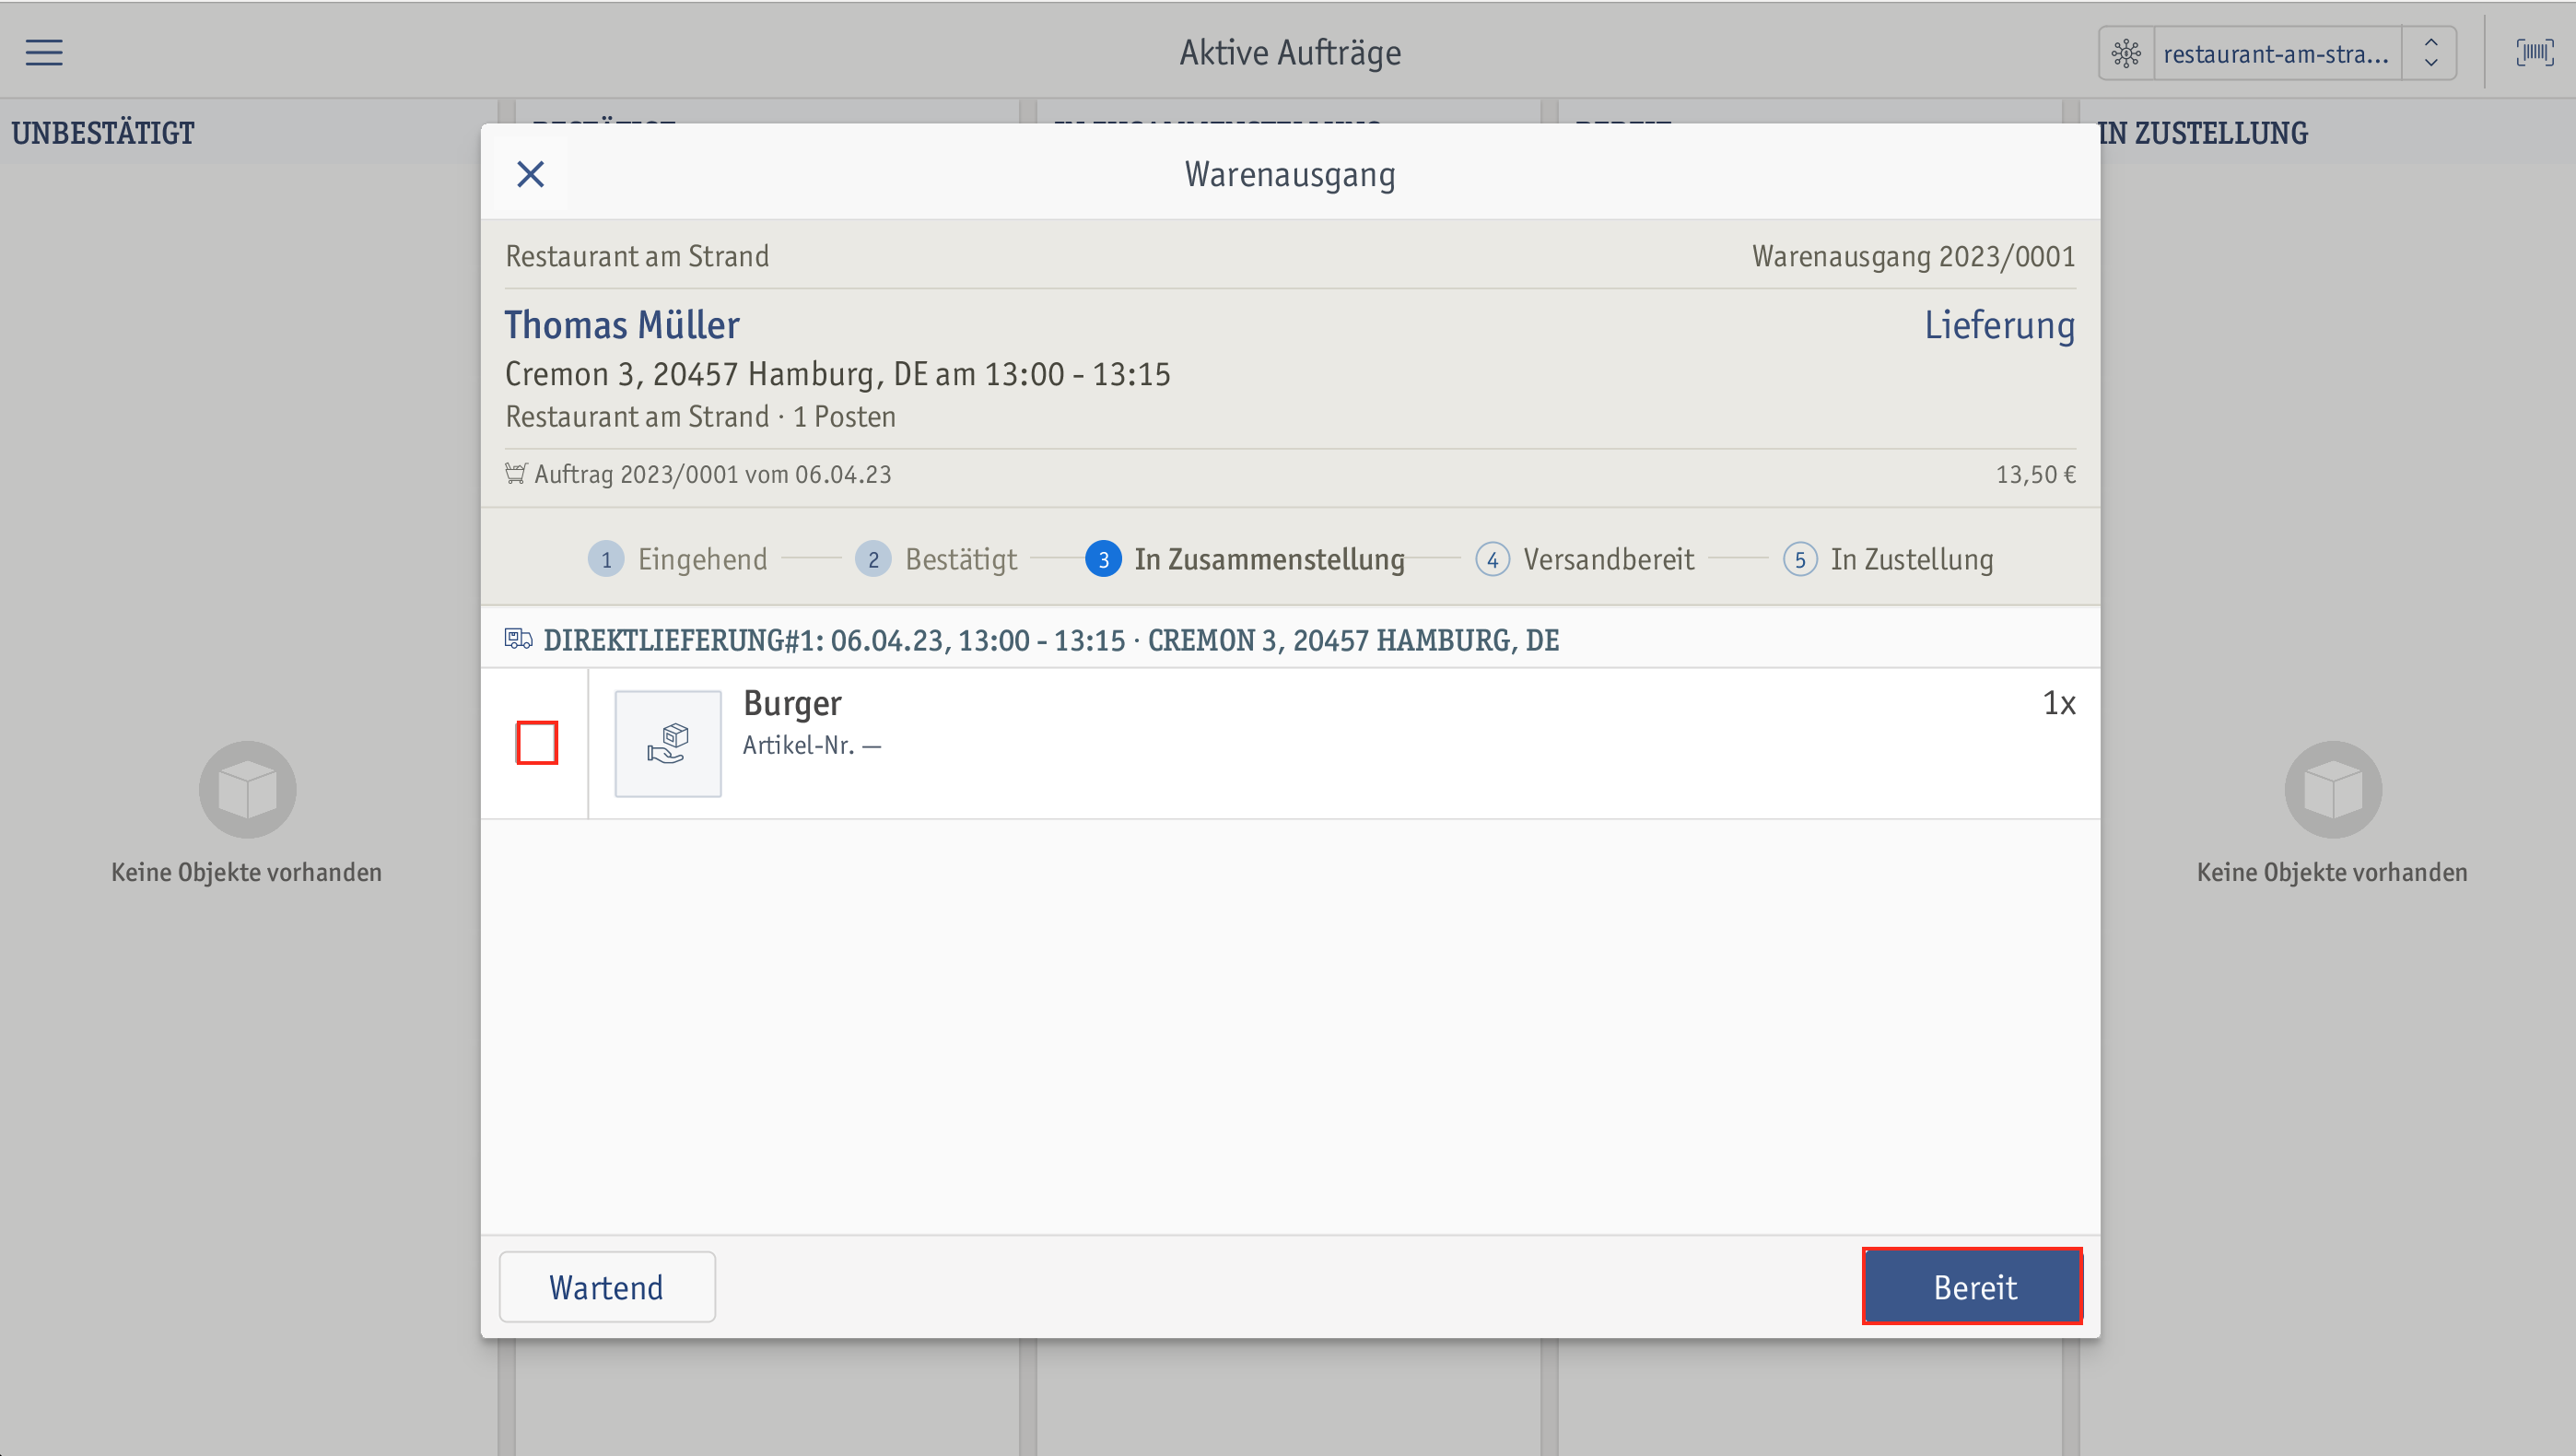The height and width of the screenshot is (1456, 2576).
Task: Click the Restaurant am Strand text above Thomas Müller
Action: [x=638, y=256]
